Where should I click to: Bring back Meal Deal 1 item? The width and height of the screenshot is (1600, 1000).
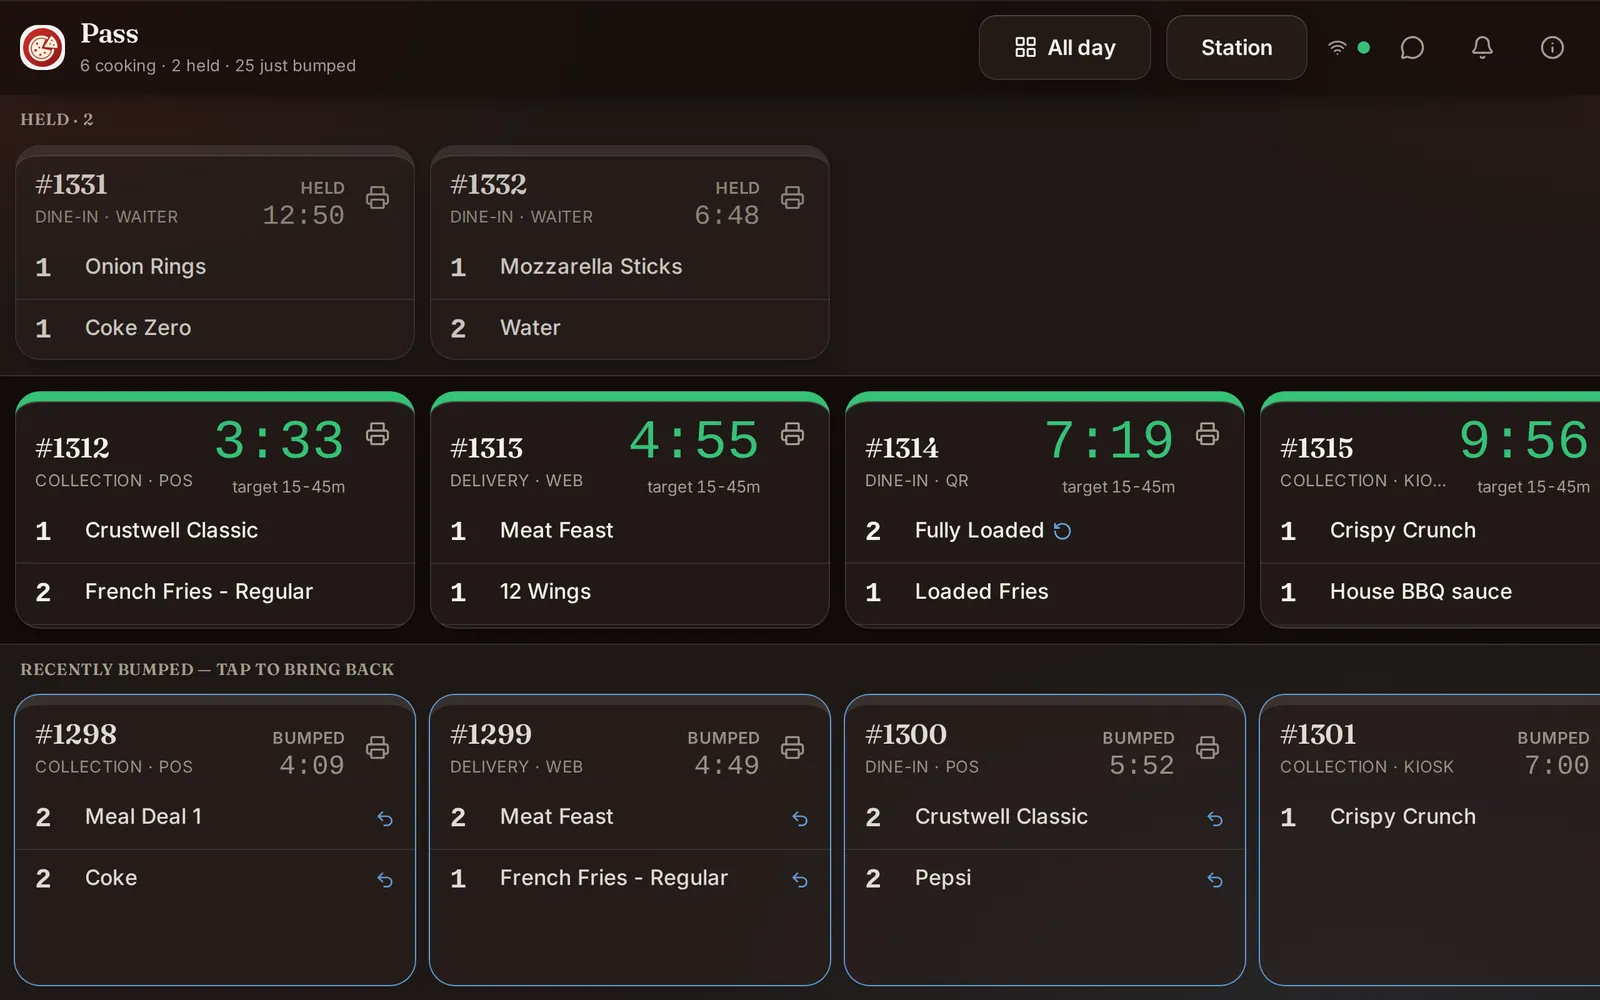click(385, 819)
